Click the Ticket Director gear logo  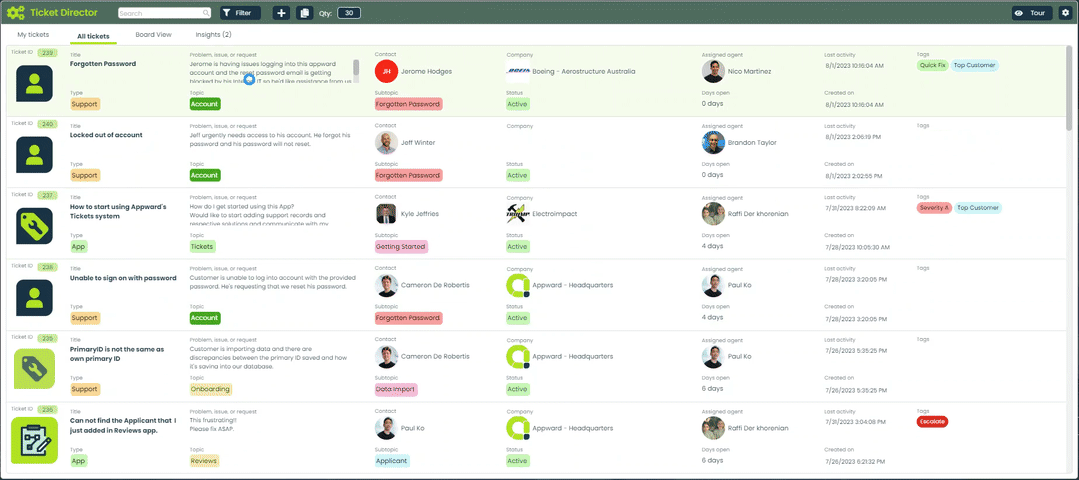(16, 12)
